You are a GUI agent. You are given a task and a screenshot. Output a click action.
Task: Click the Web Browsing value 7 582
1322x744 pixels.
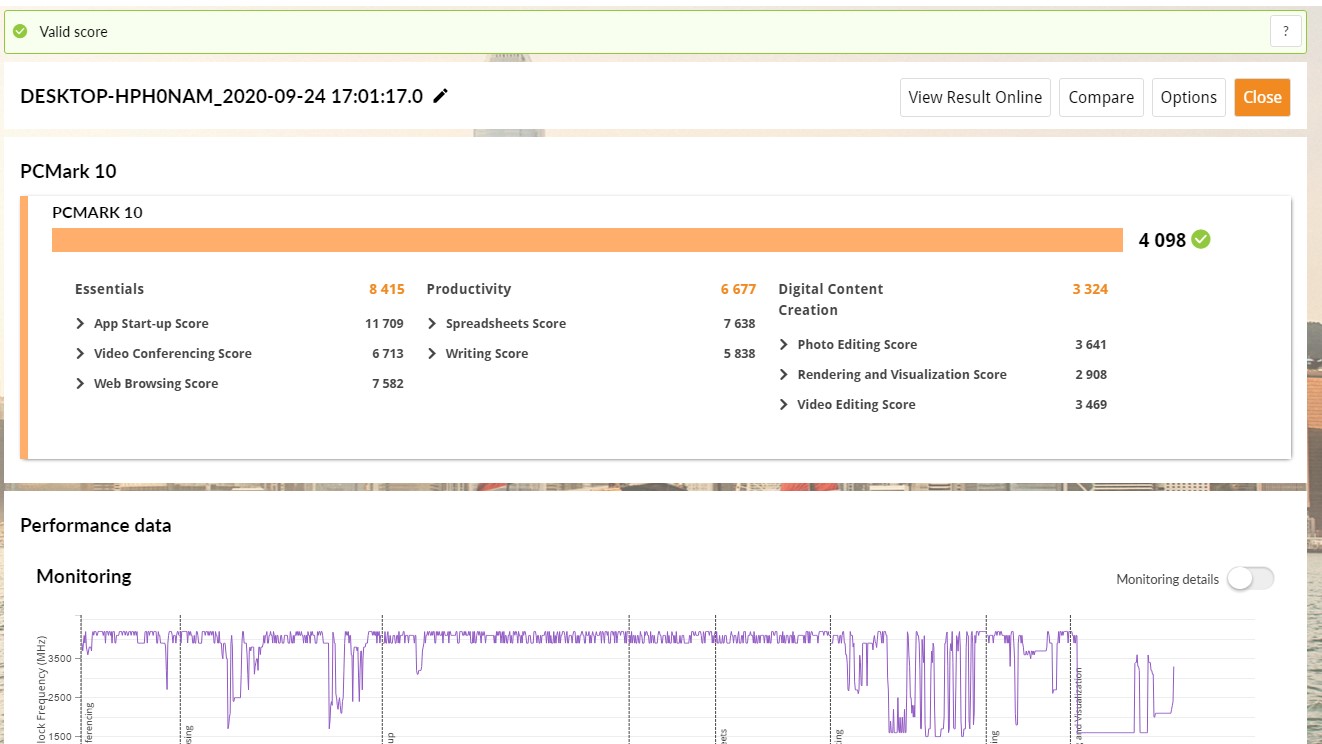[388, 383]
